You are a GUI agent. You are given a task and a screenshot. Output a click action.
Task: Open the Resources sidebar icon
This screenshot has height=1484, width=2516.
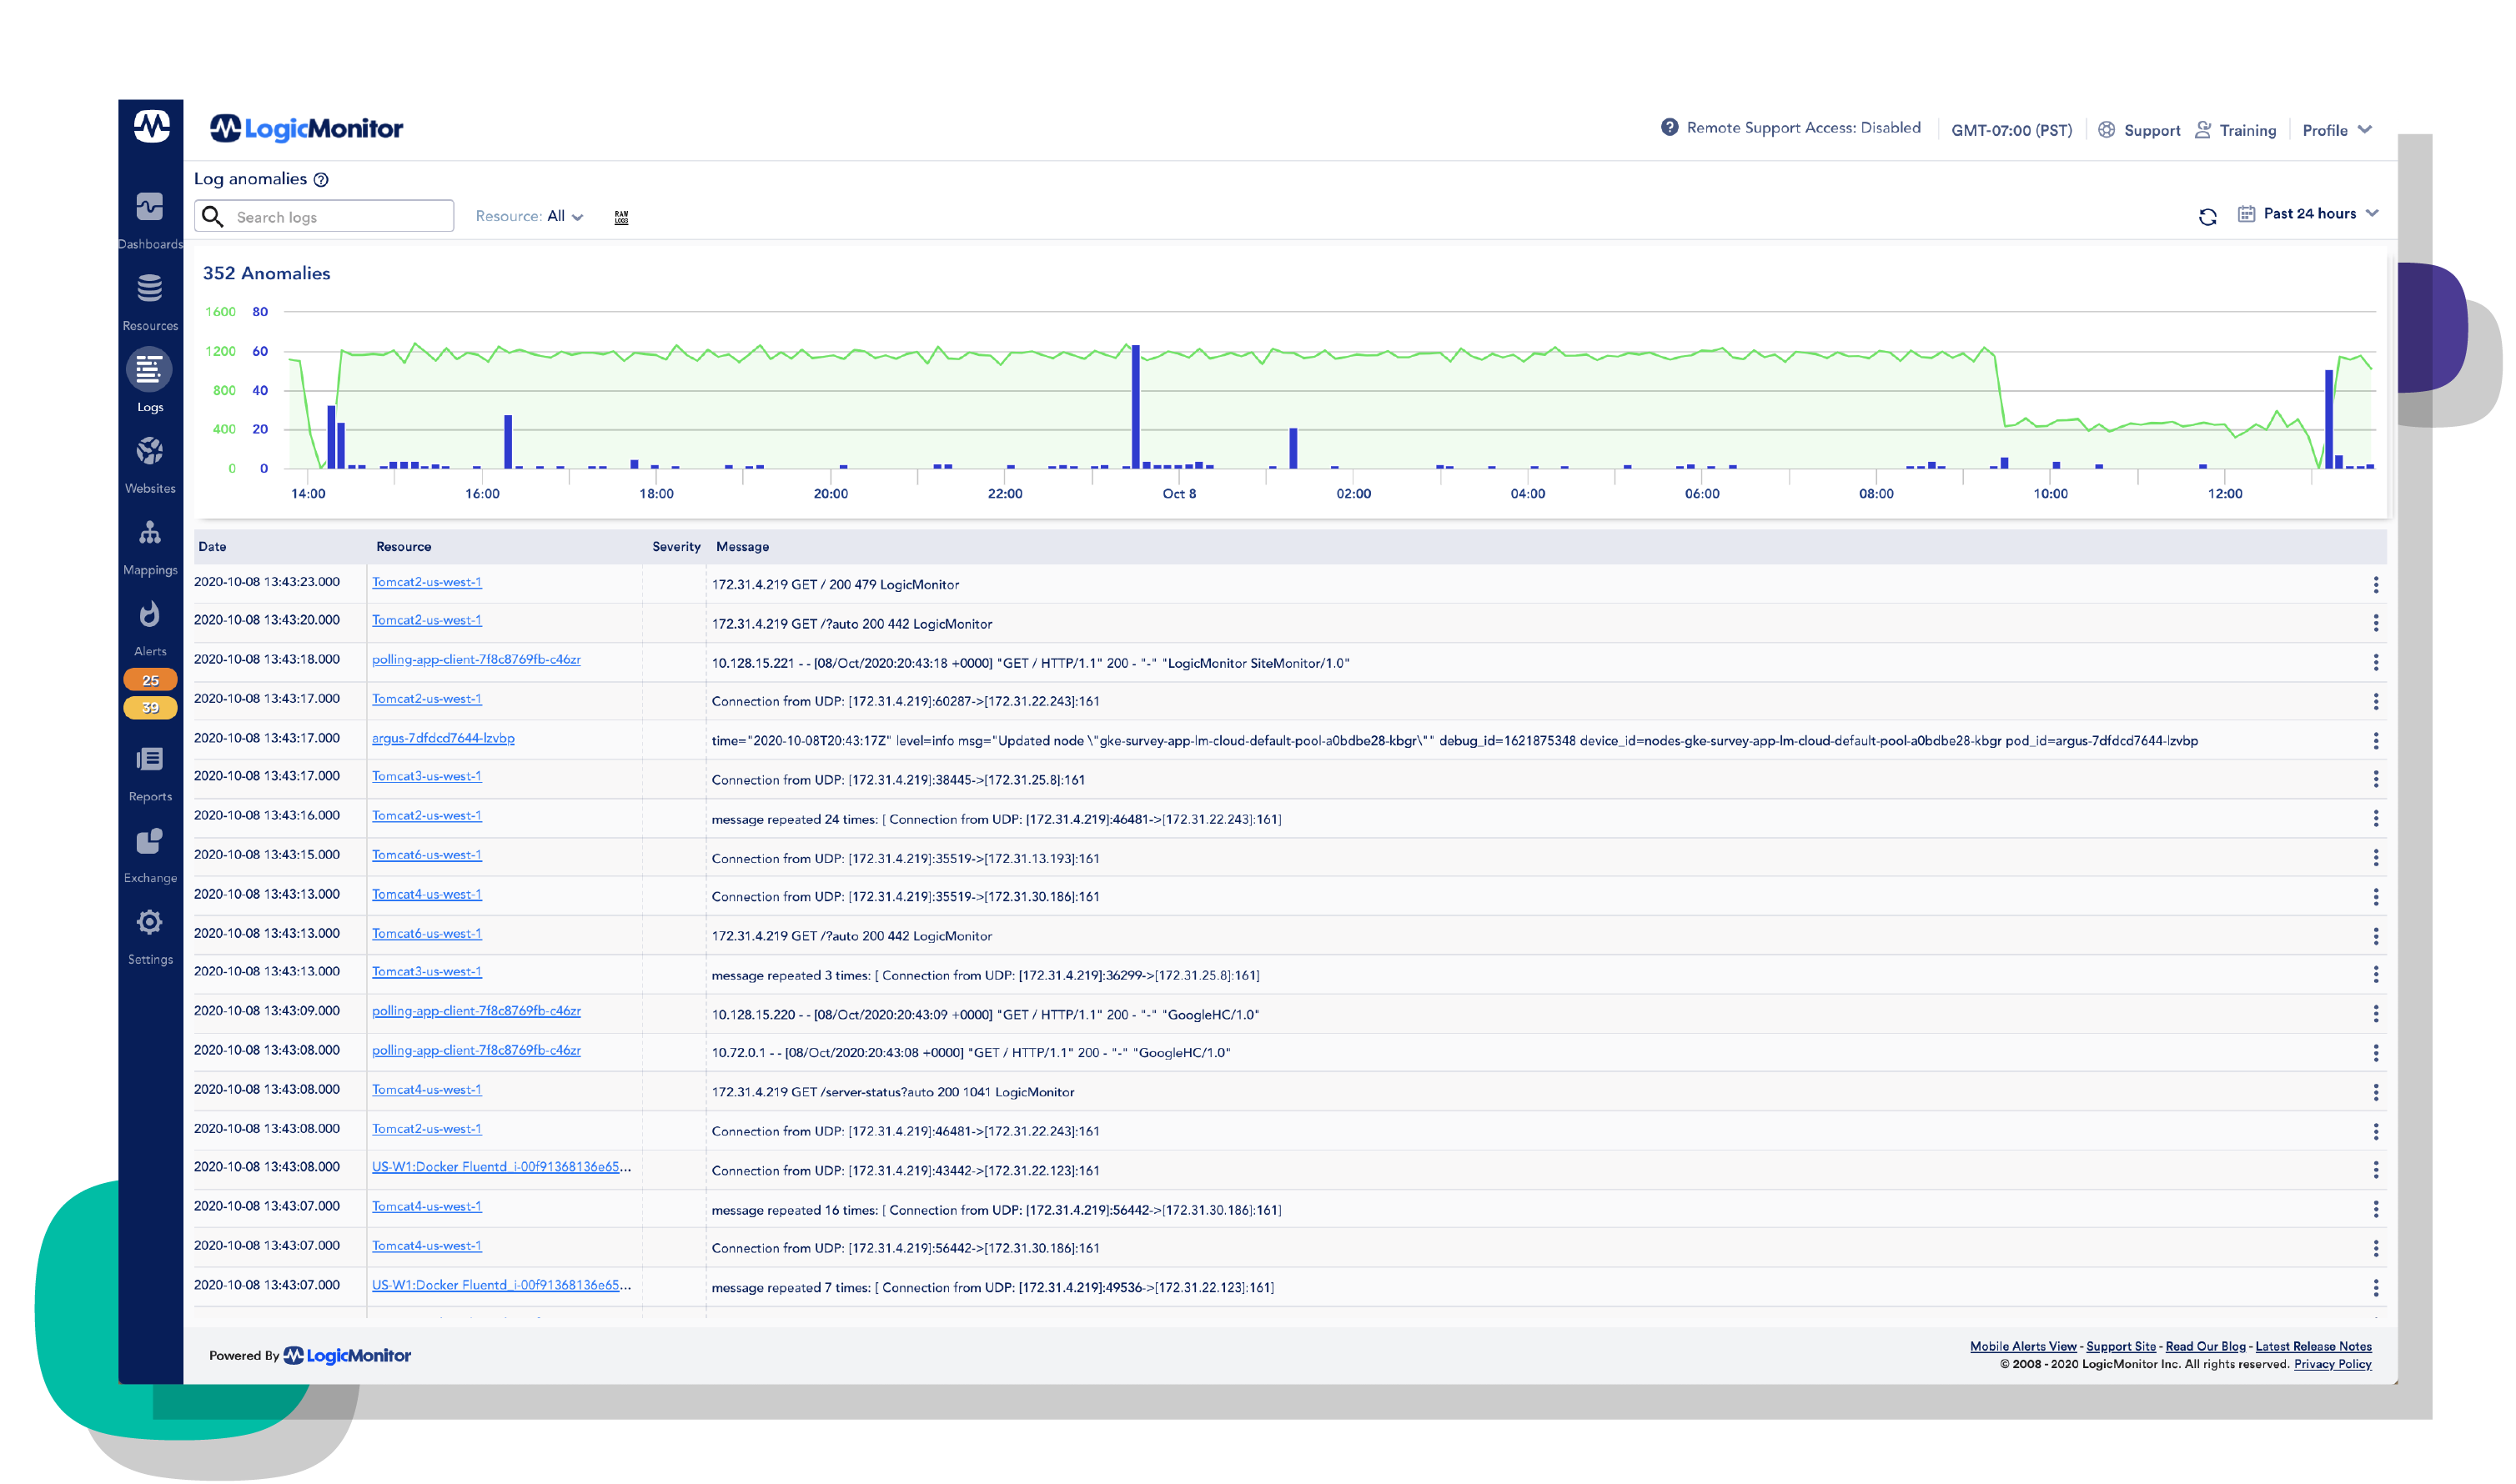(150, 289)
